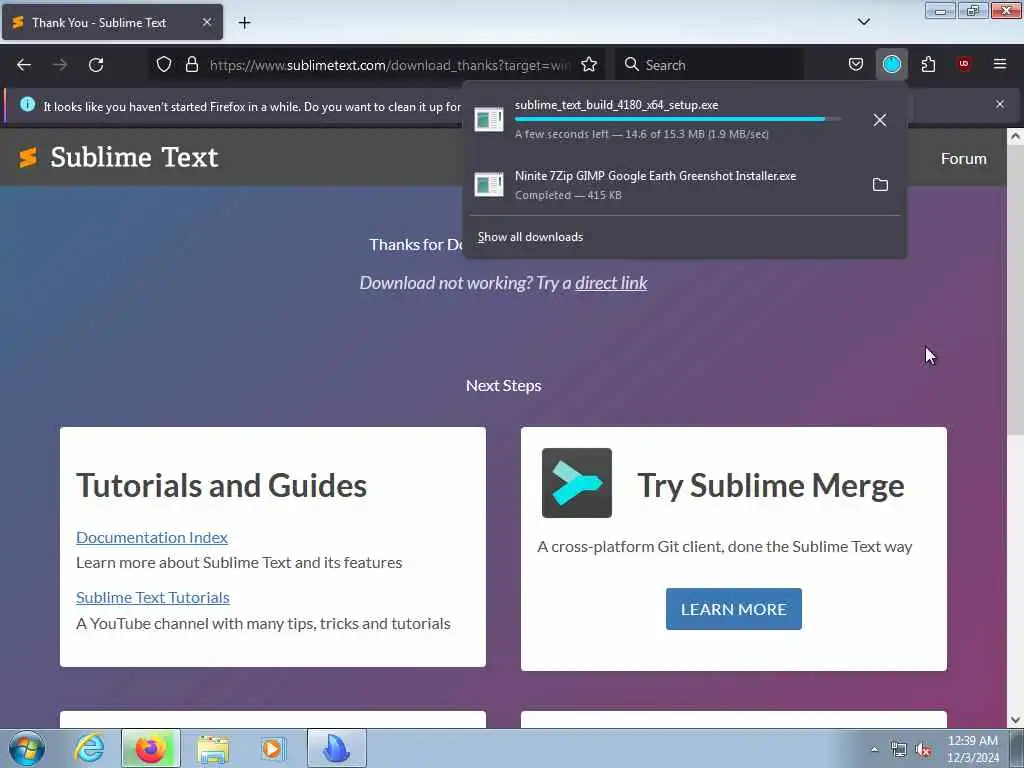Open the Sublime Text Tutorials link

(153, 598)
